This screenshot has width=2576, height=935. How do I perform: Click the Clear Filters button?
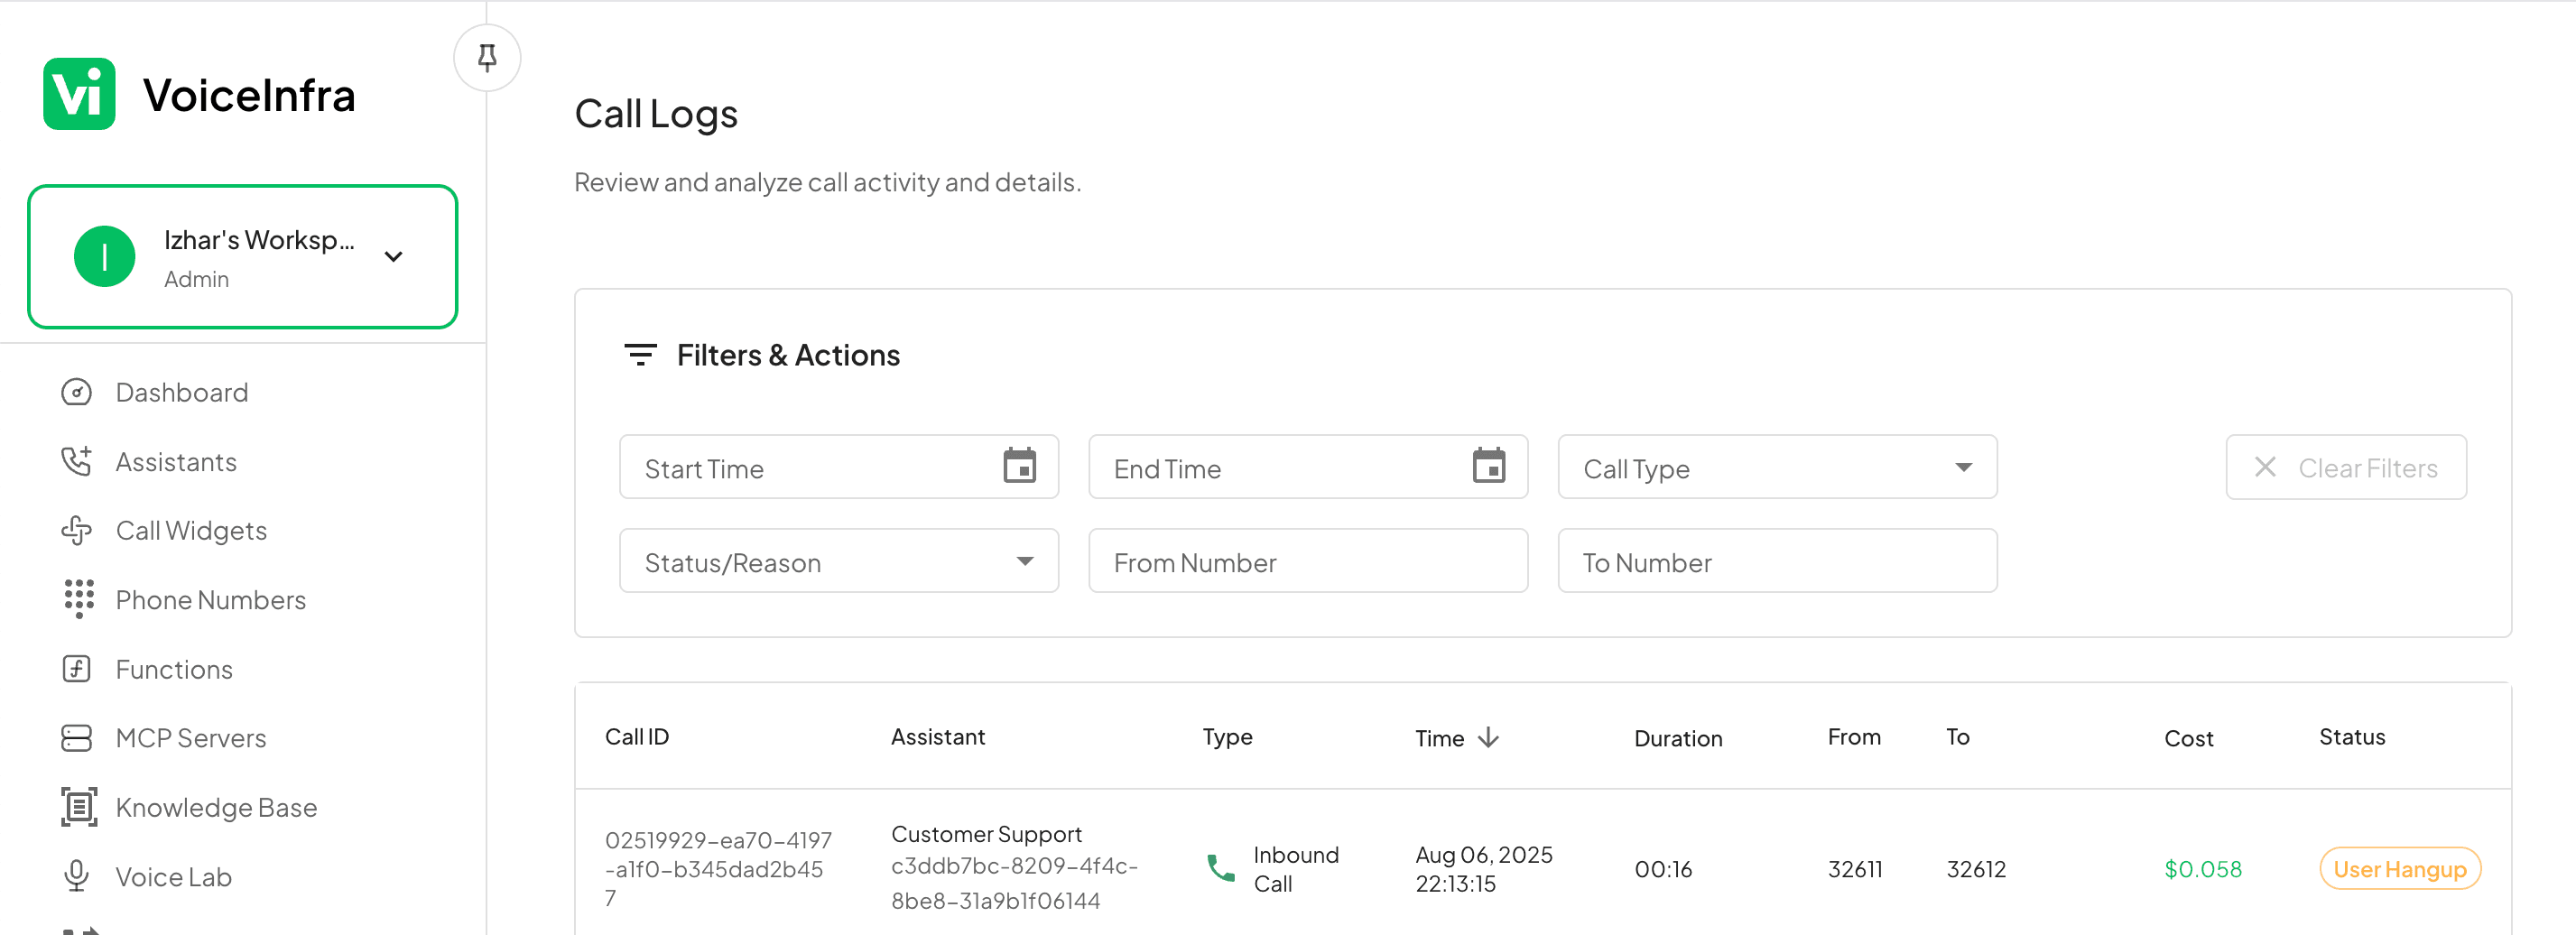pyautogui.click(x=2346, y=467)
